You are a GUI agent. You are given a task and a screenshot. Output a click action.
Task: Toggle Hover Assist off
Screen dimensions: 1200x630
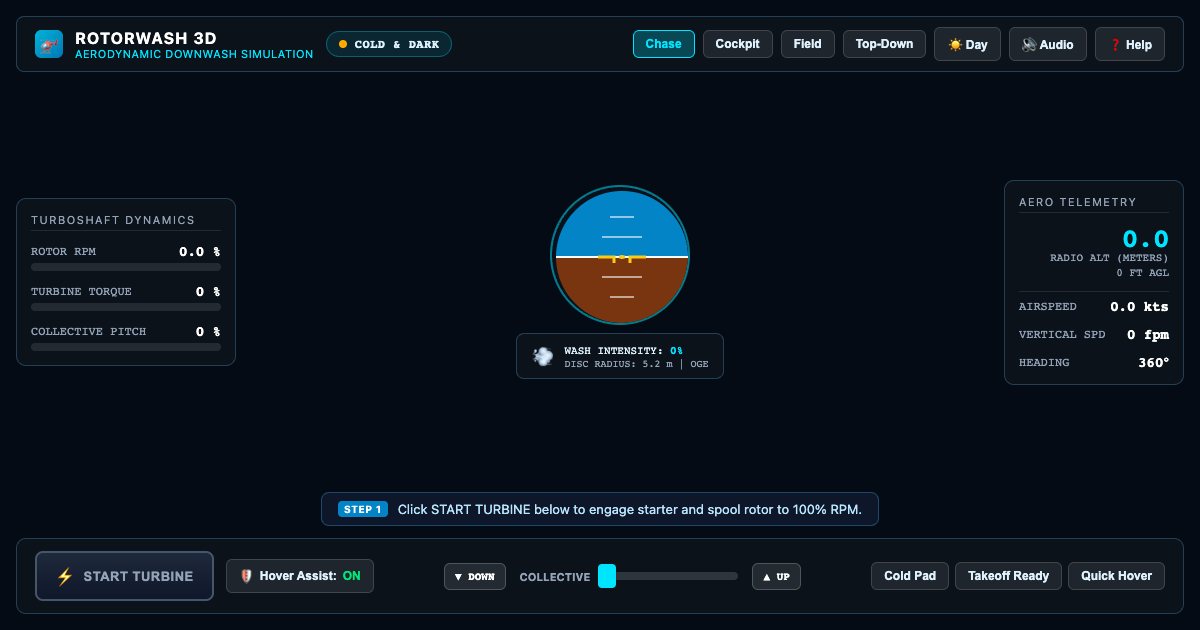click(300, 576)
